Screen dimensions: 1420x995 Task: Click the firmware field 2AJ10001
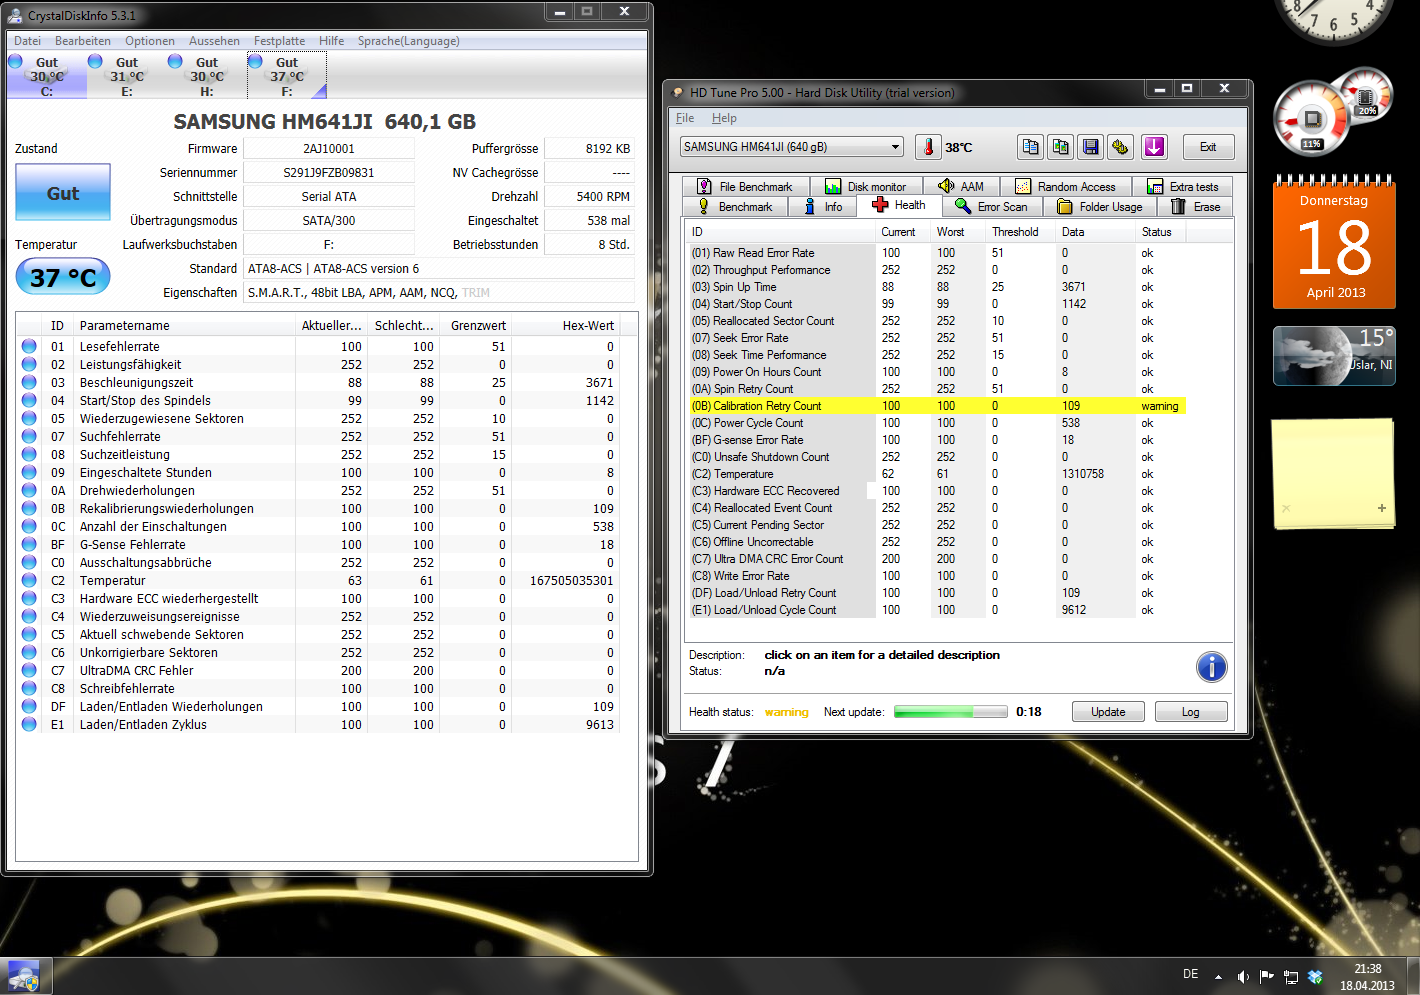(x=329, y=149)
